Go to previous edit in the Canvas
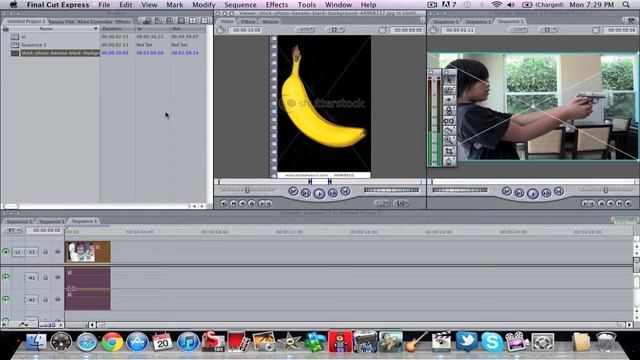Screen dimensions: 640x360 [x=507, y=191]
